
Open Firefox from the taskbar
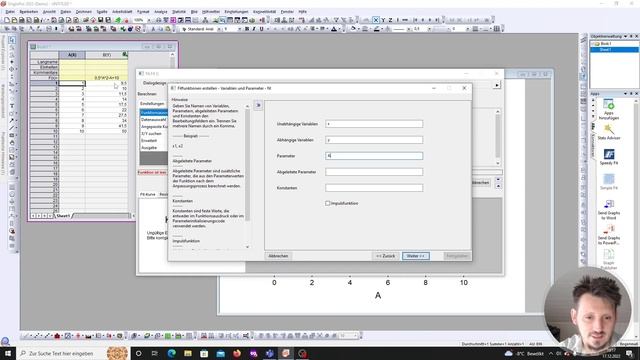coord(237,353)
